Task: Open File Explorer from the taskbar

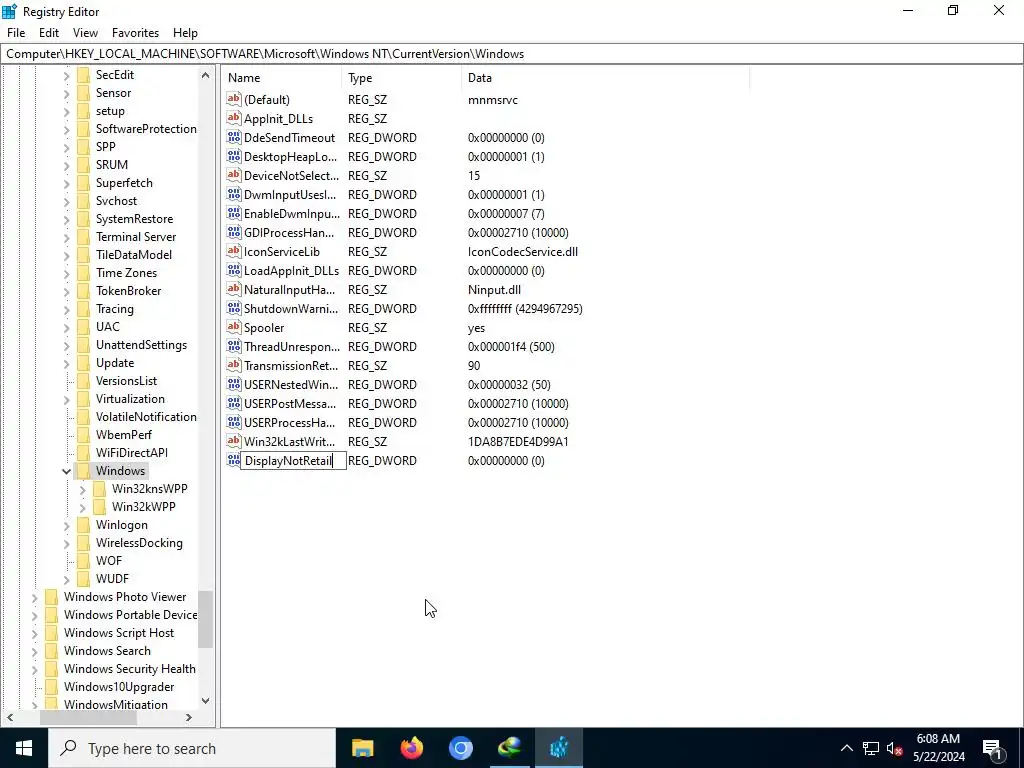Action: click(362, 748)
